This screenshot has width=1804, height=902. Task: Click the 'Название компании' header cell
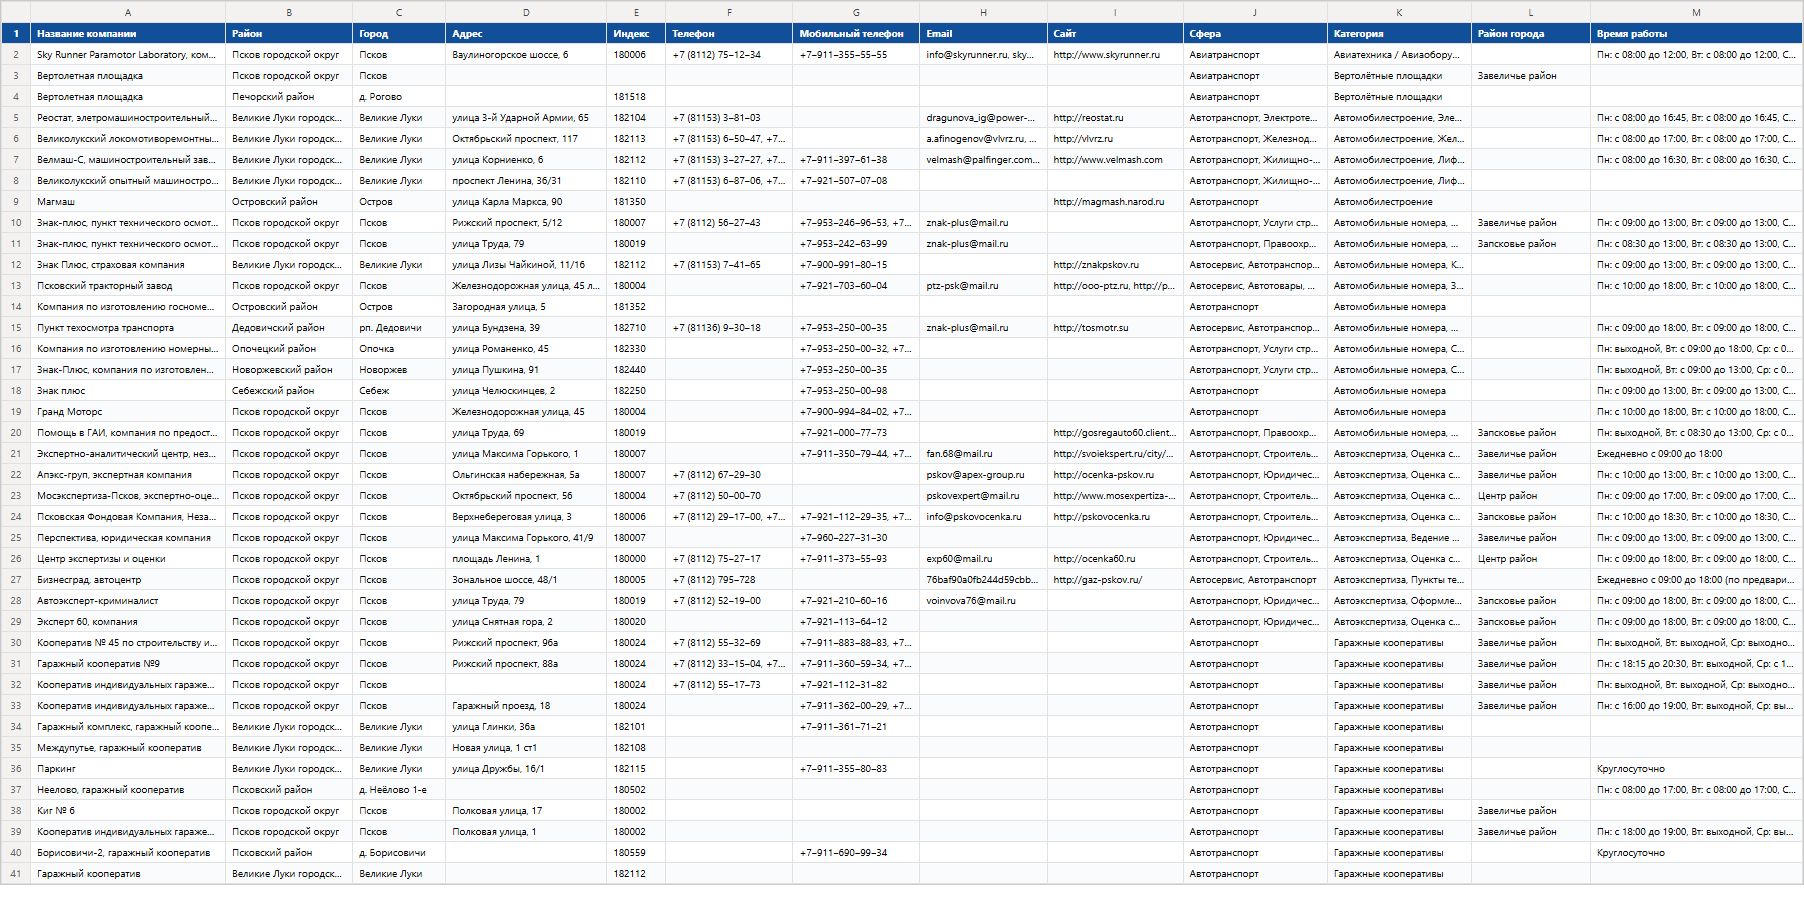[128, 34]
